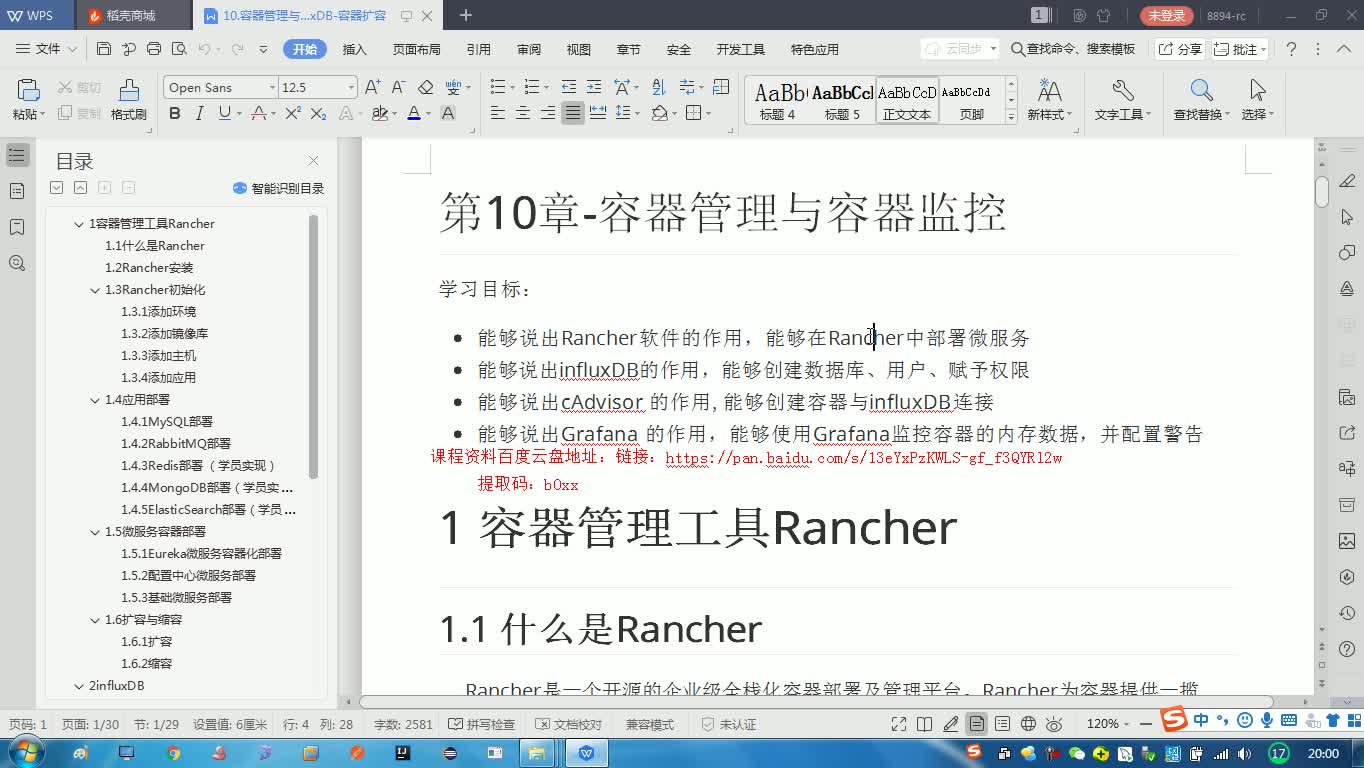Click the character shading icon
The width and height of the screenshot is (1364, 768).
(x=448, y=114)
